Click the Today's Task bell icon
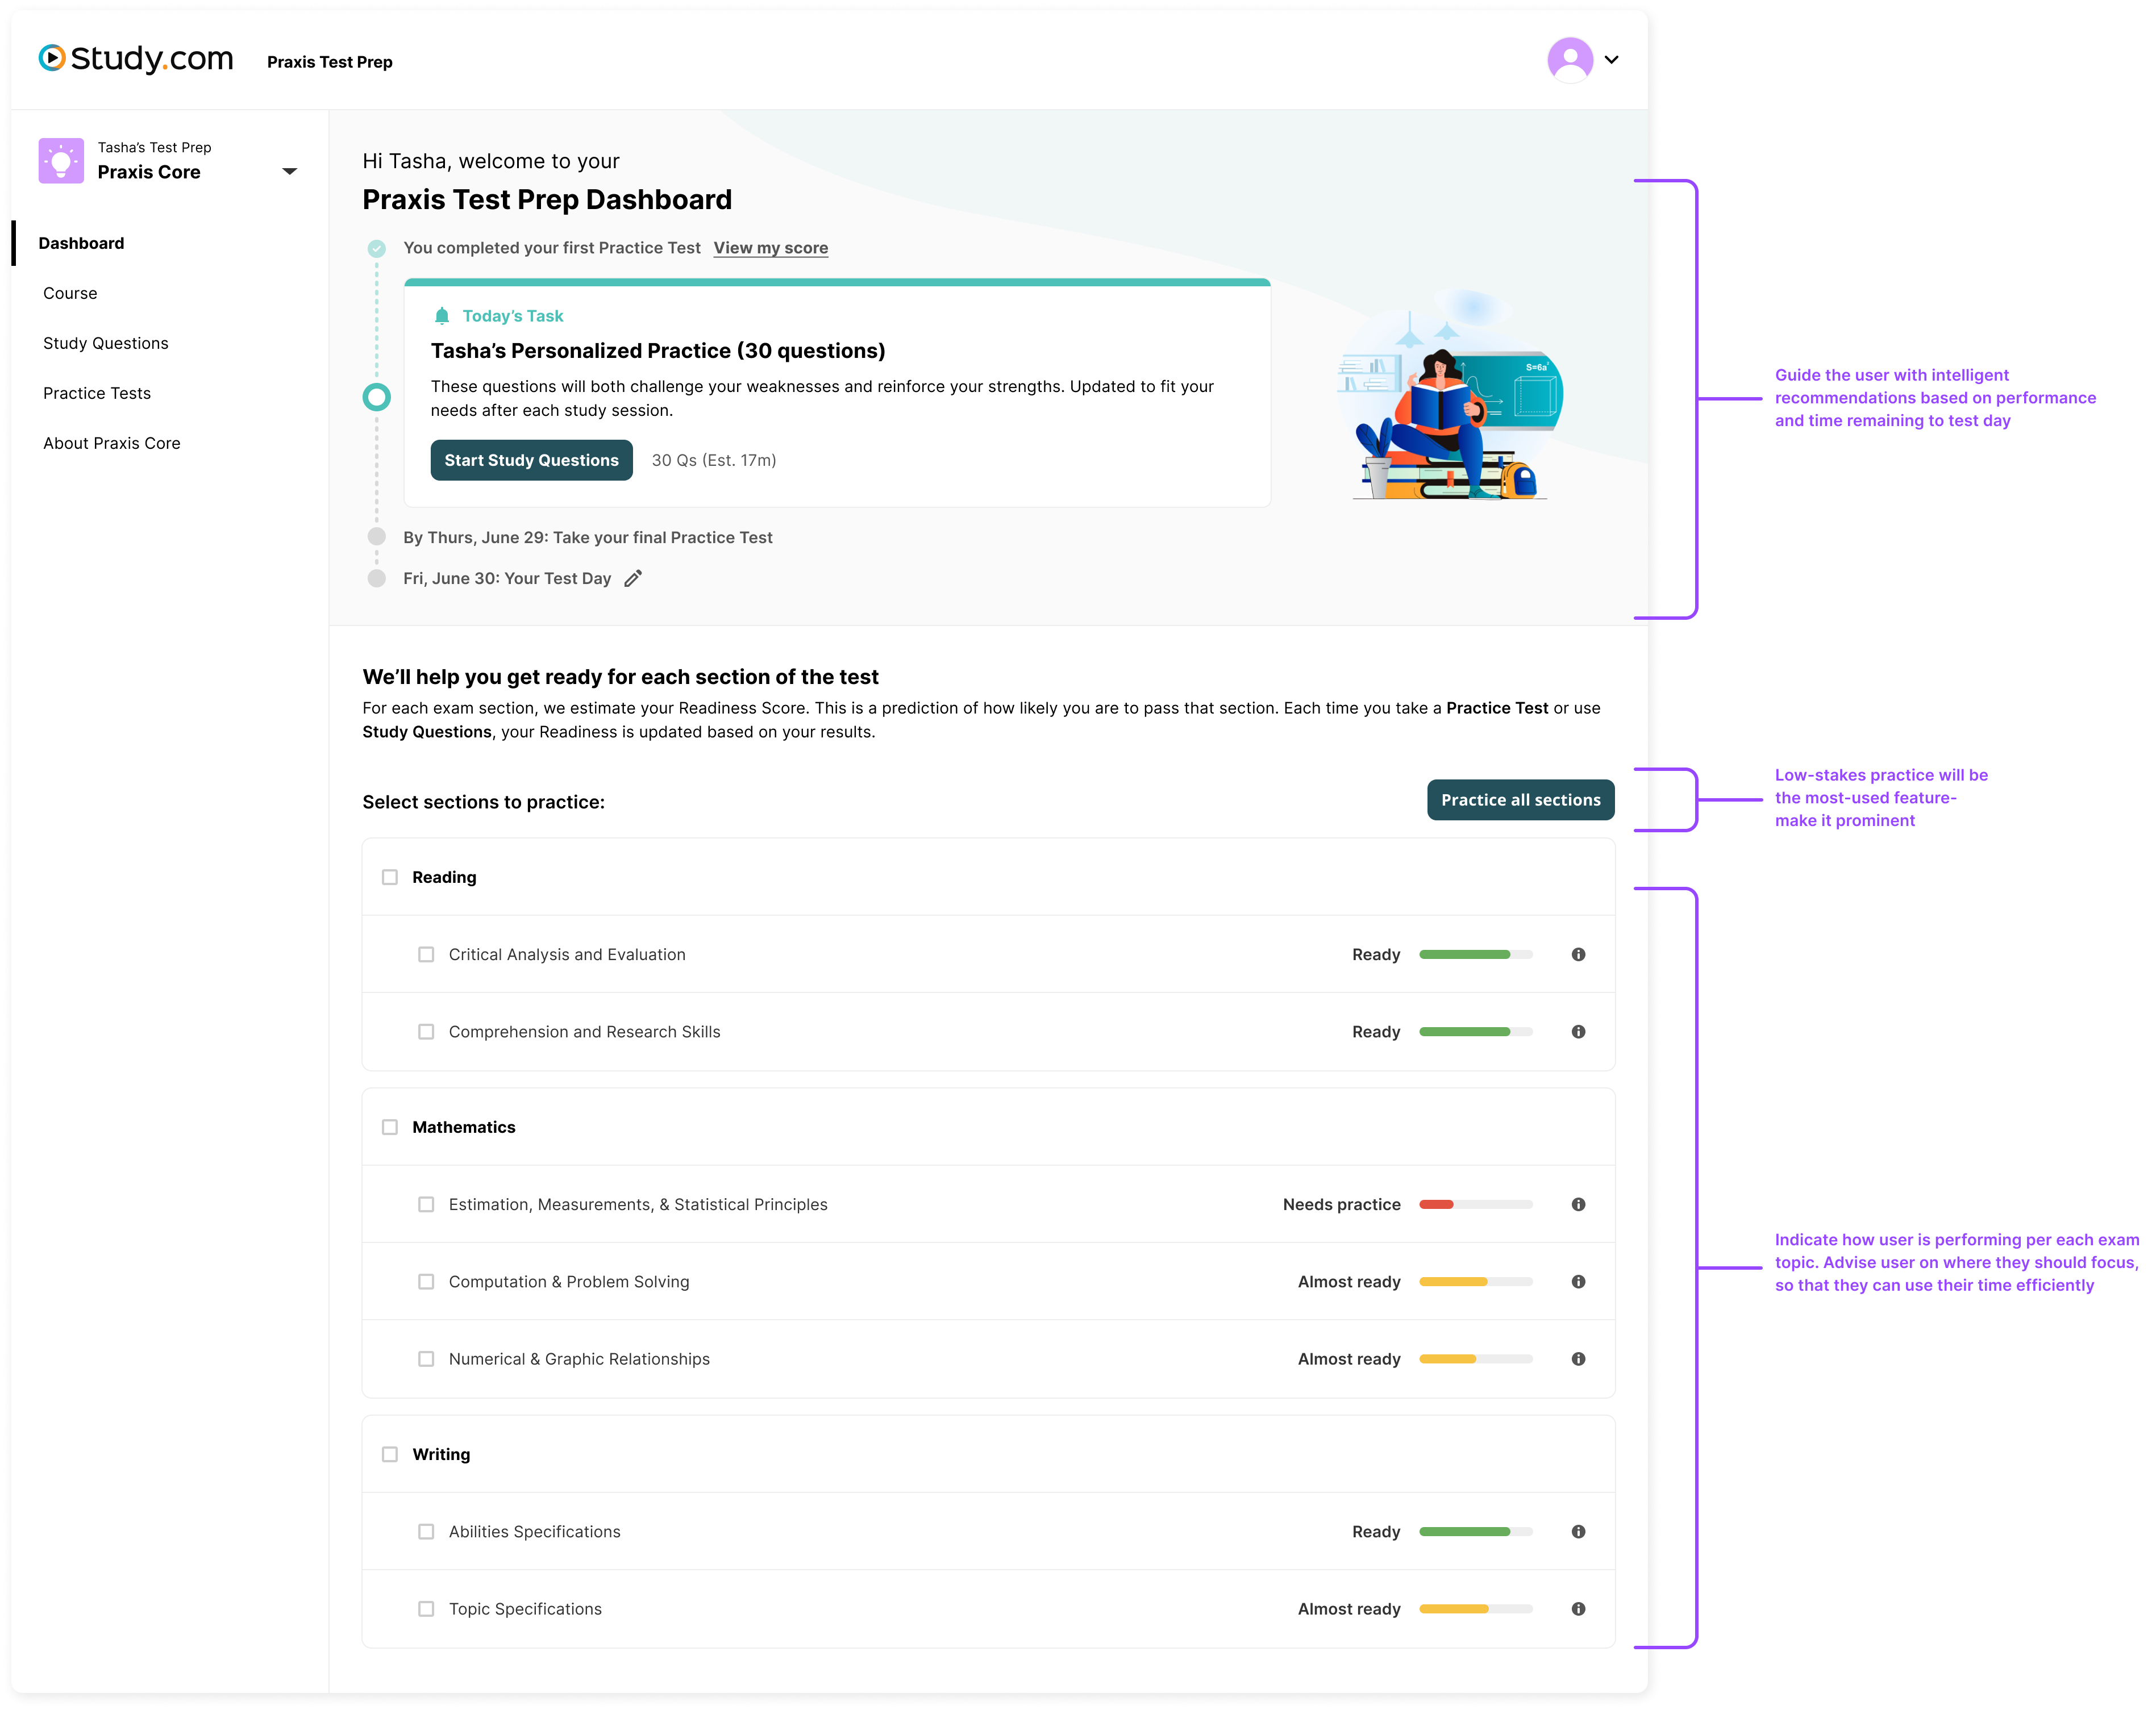Viewport: 2156px width, 1710px height. [x=441, y=316]
